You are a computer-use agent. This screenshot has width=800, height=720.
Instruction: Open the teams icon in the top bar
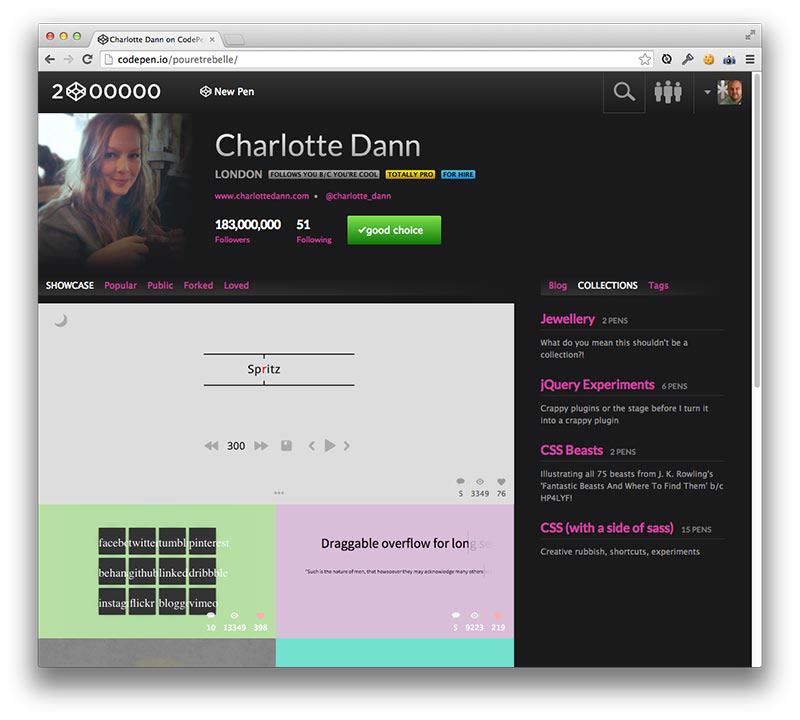[x=670, y=91]
